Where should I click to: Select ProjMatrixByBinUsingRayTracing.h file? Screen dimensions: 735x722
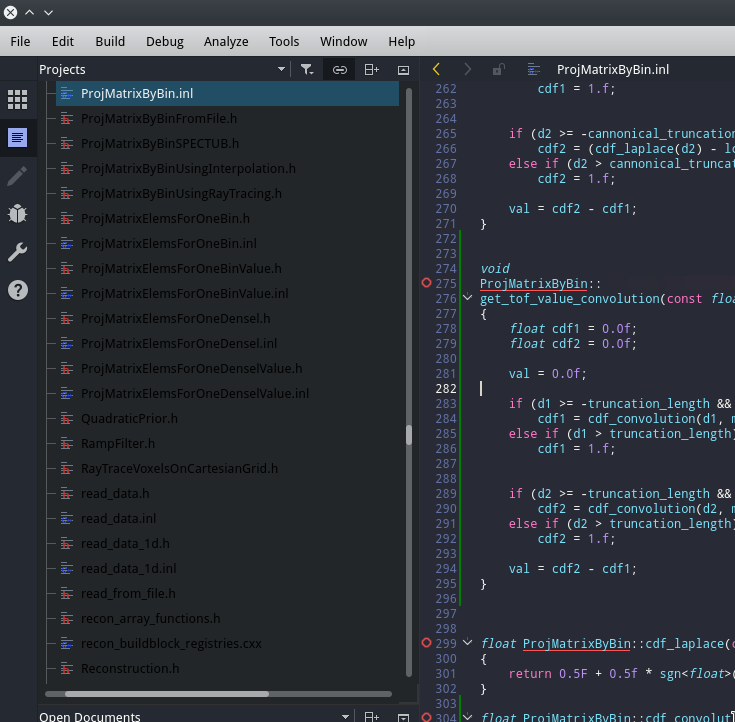click(x=181, y=194)
